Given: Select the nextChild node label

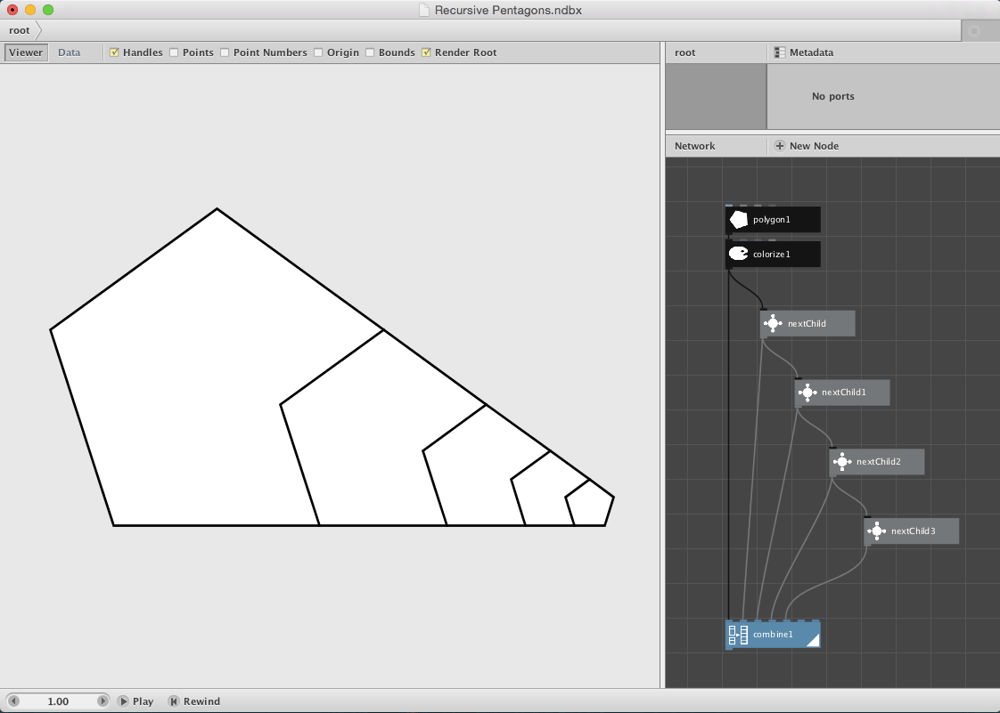Looking at the screenshot, I should coord(807,323).
